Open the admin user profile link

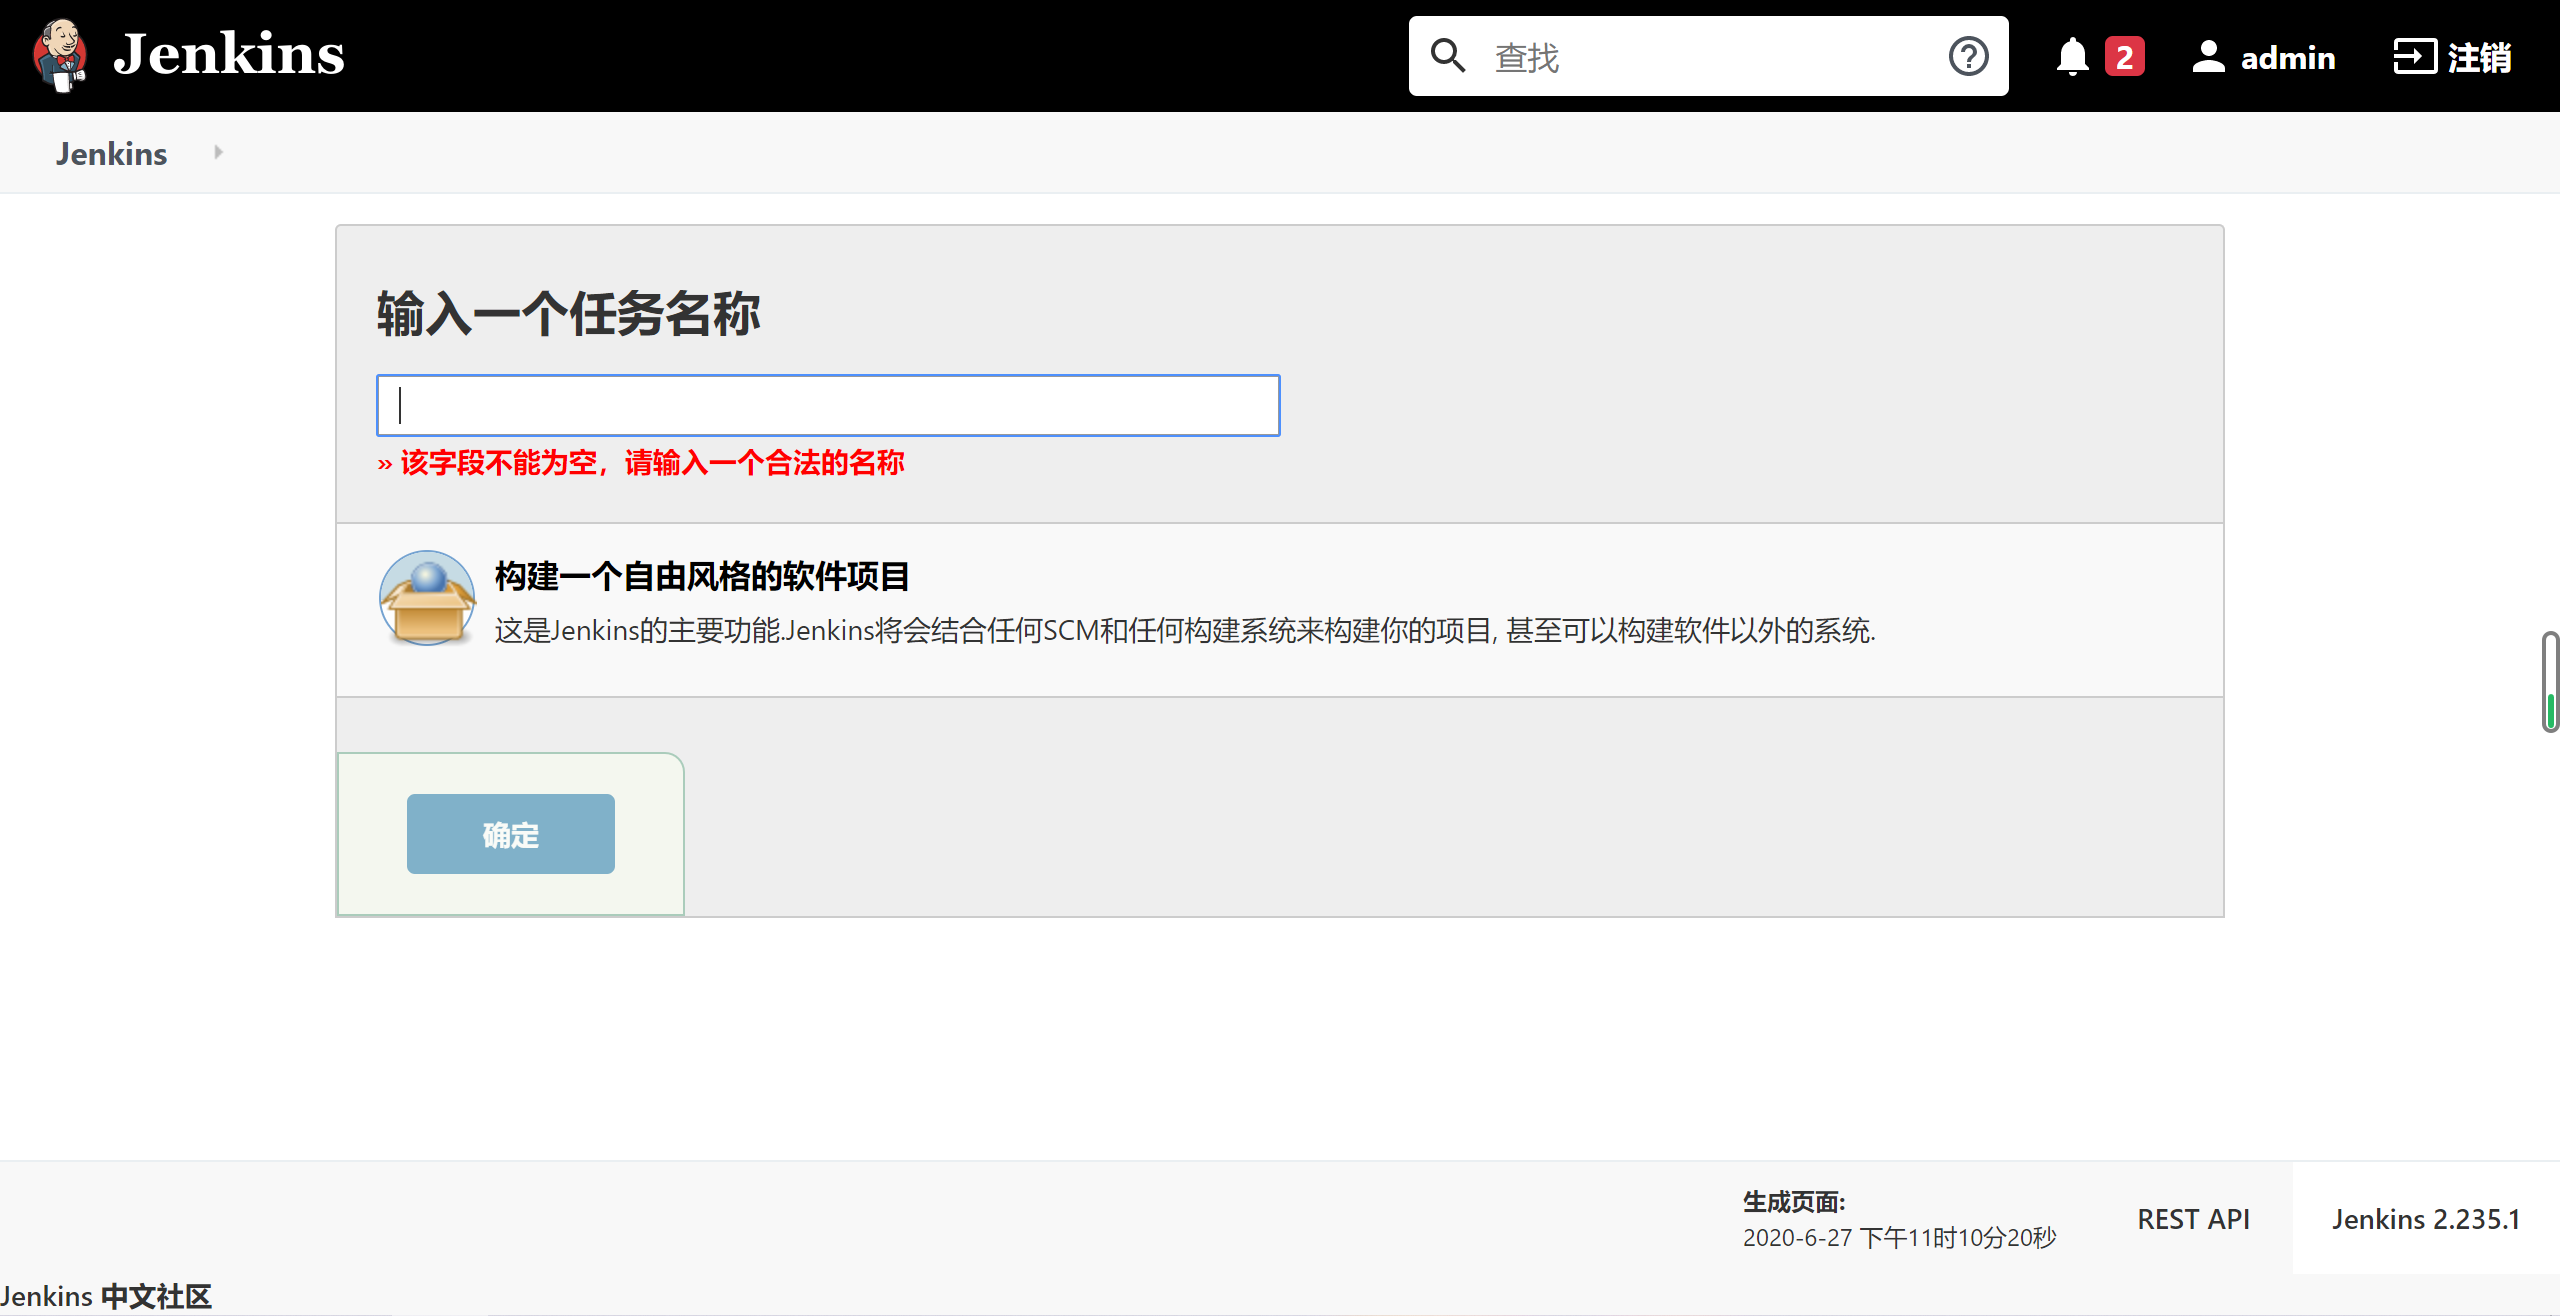(2287, 58)
